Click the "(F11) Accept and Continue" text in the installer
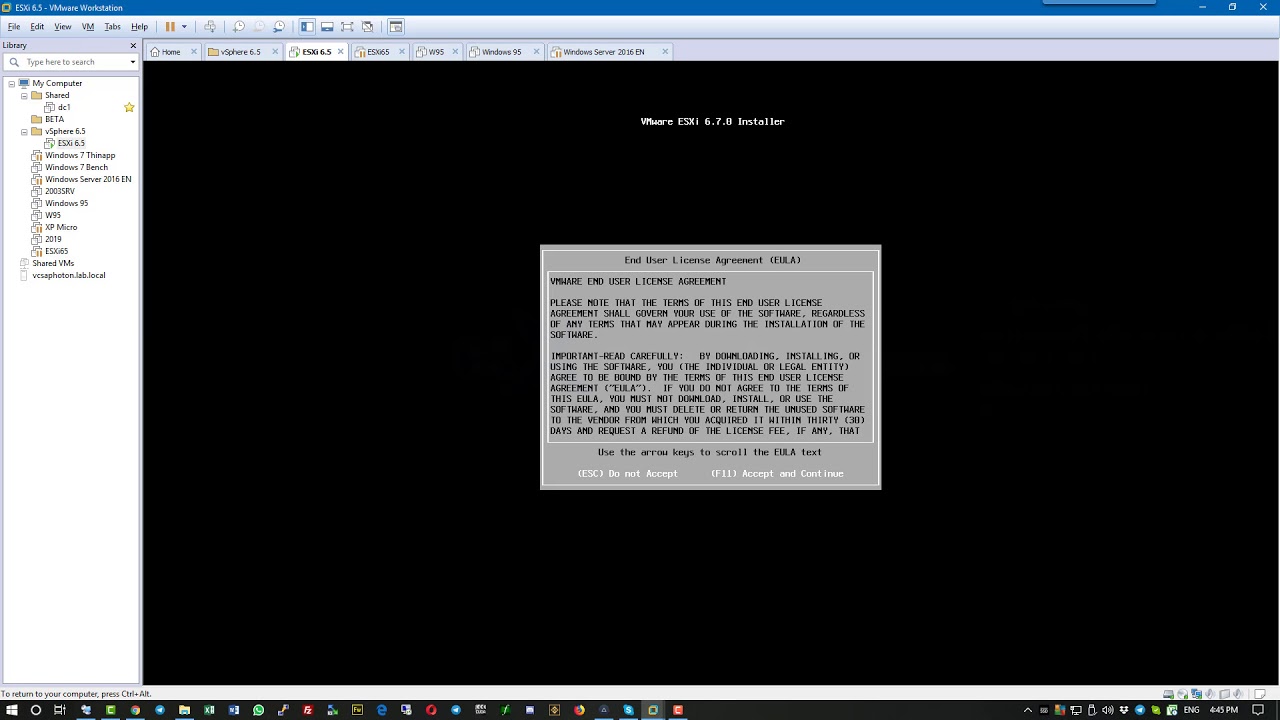This screenshot has width=1280, height=720. pos(777,474)
